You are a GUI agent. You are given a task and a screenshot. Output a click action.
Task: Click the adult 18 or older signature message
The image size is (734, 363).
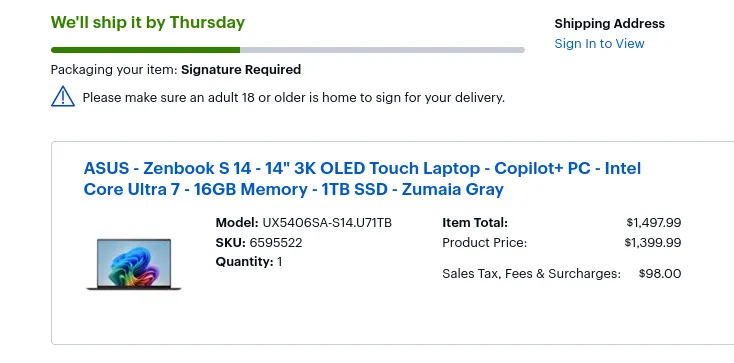pyautogui.click(x=294, y=98)
